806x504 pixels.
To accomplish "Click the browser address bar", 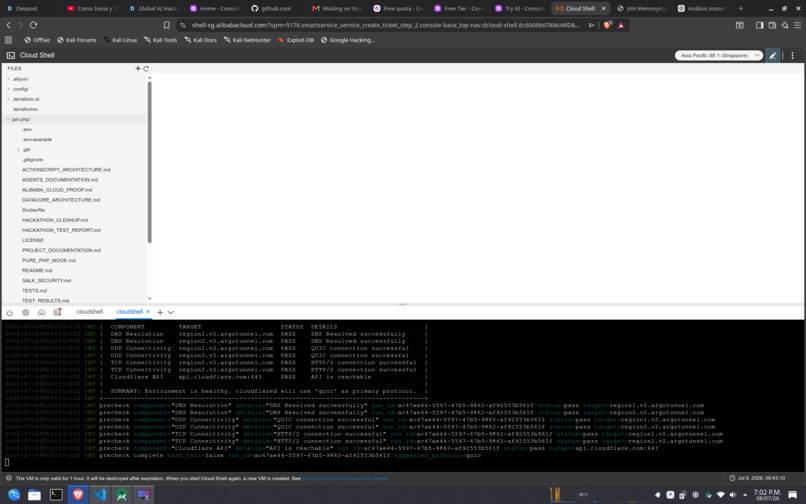I will click(386, 25).
